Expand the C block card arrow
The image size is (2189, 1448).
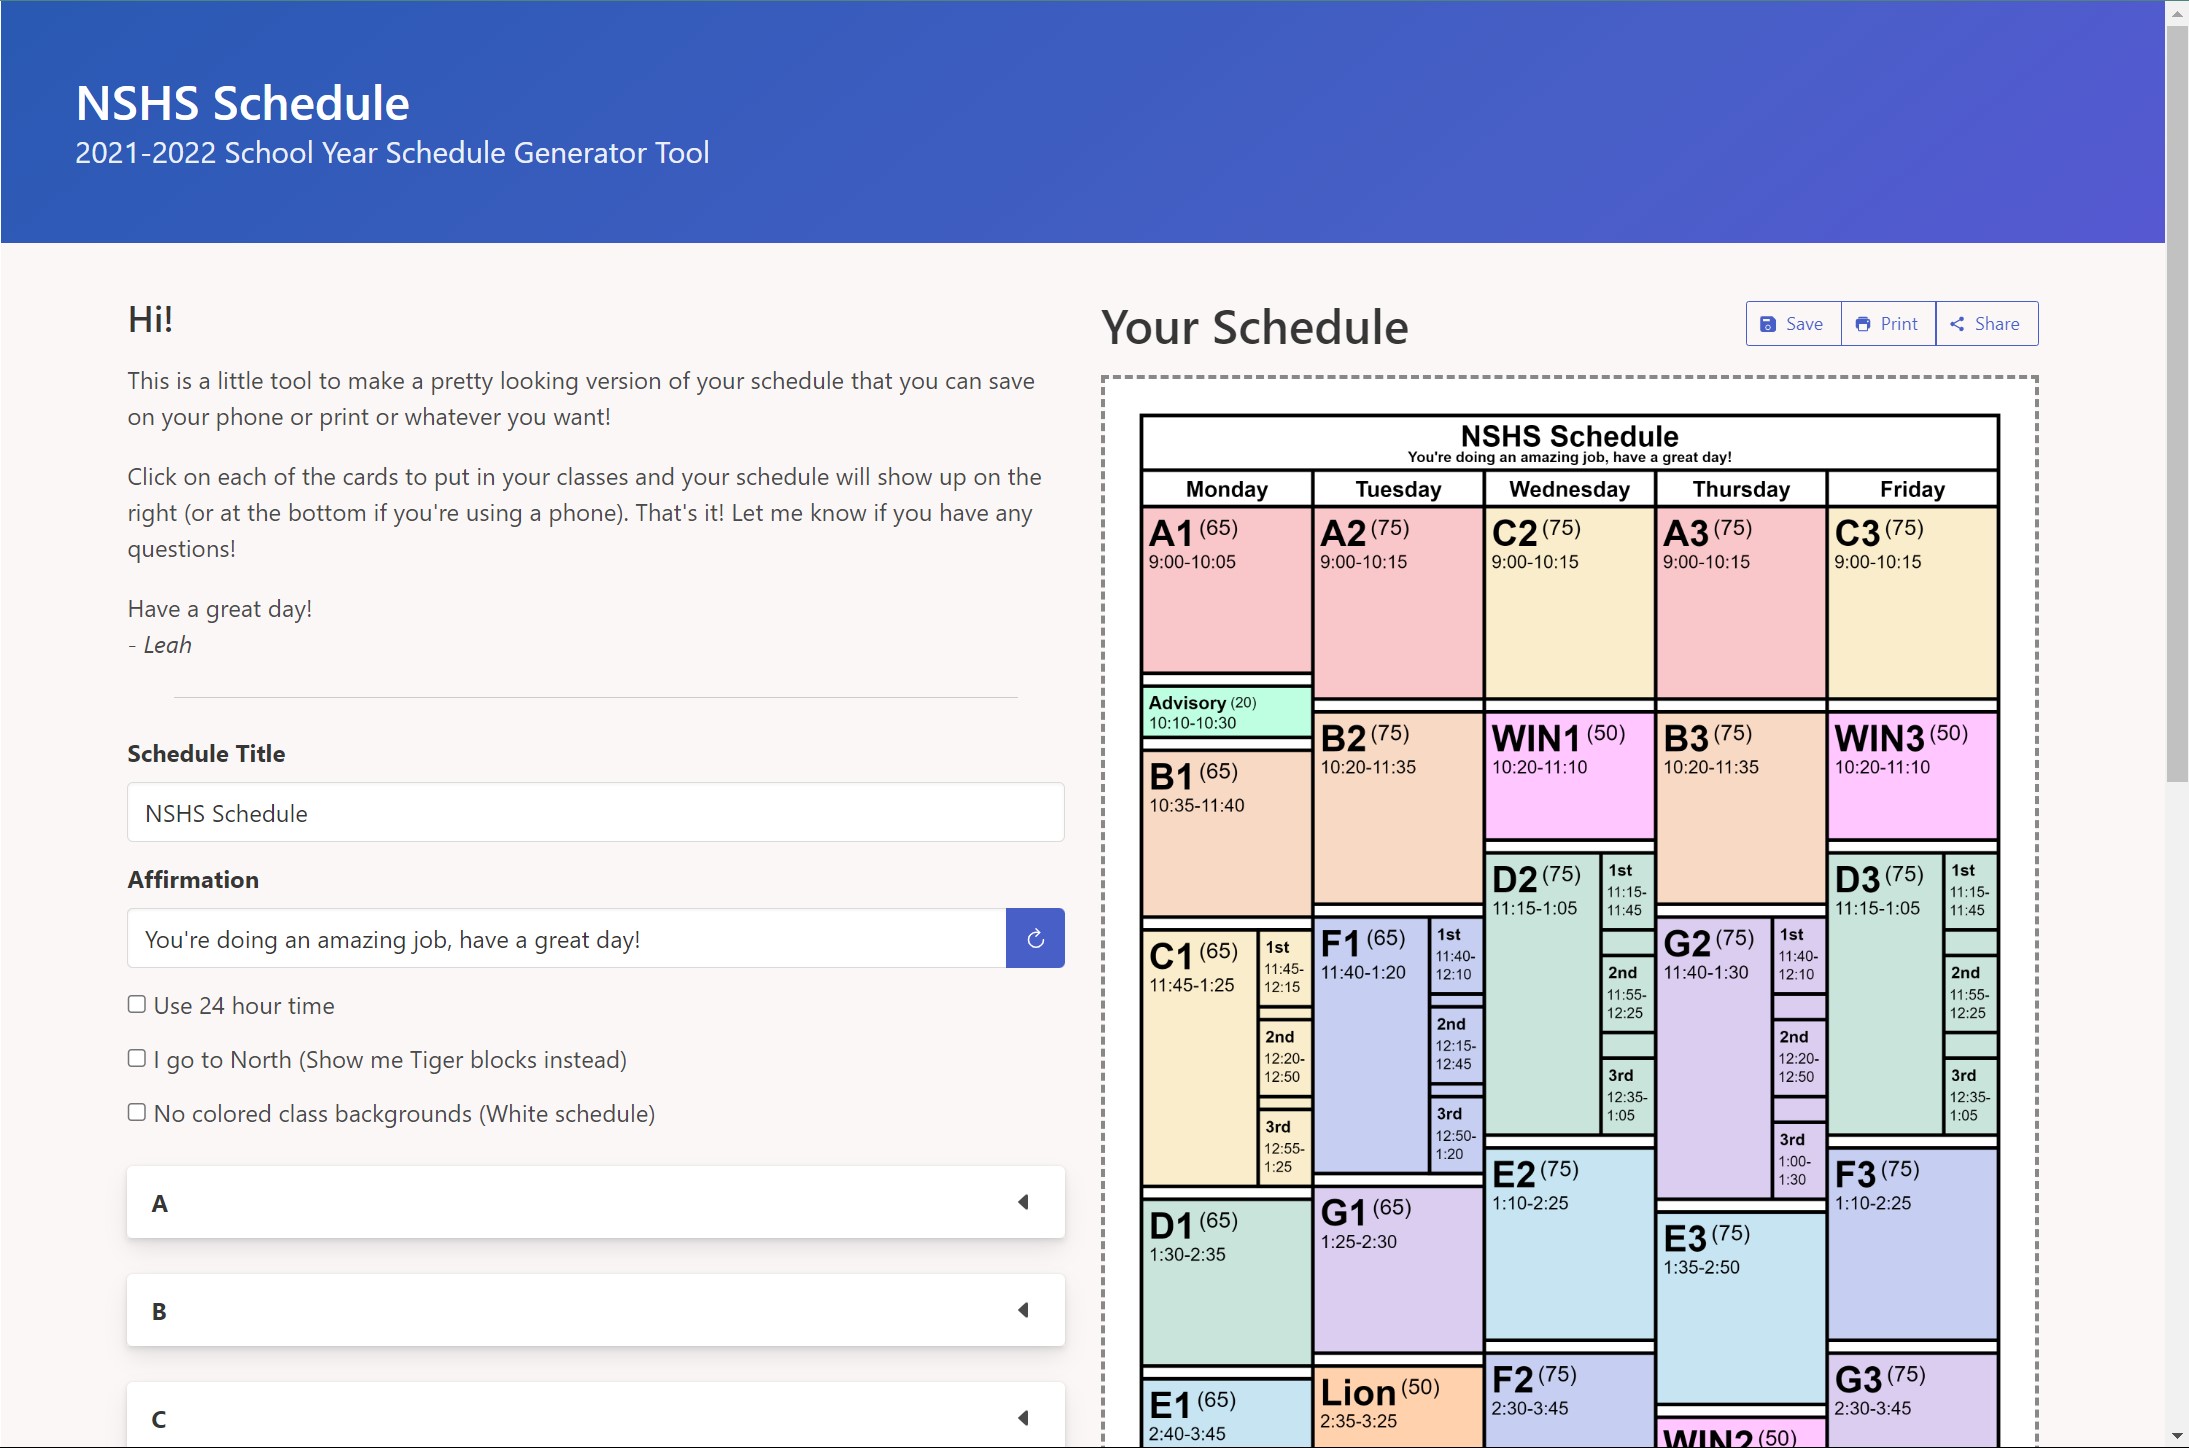click(1023, 1418)
